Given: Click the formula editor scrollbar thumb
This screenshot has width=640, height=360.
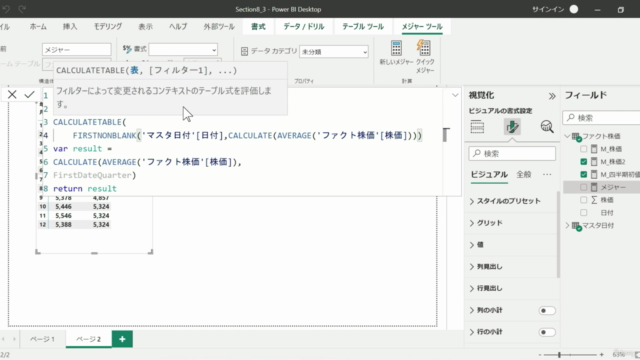Looking at the screenshot, I should 446,135.
